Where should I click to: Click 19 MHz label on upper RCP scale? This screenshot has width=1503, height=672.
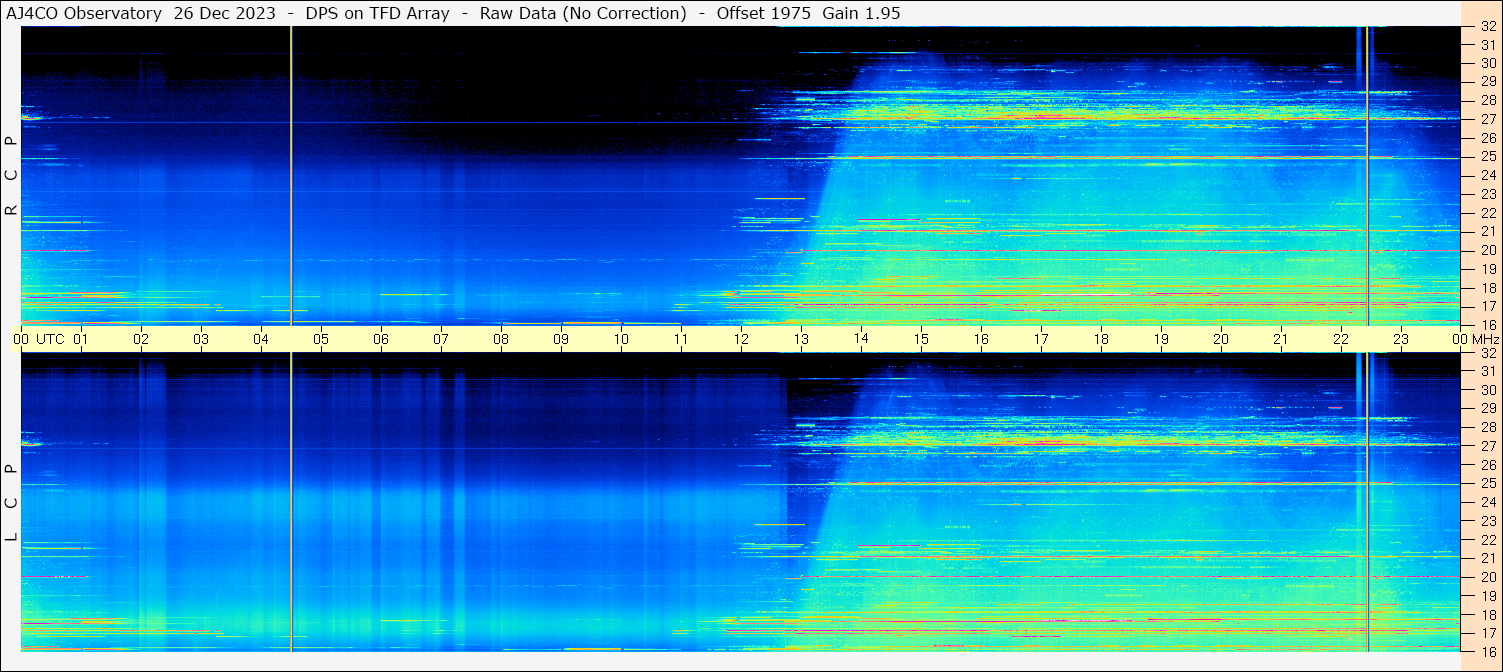click(x=1488, y=269)
